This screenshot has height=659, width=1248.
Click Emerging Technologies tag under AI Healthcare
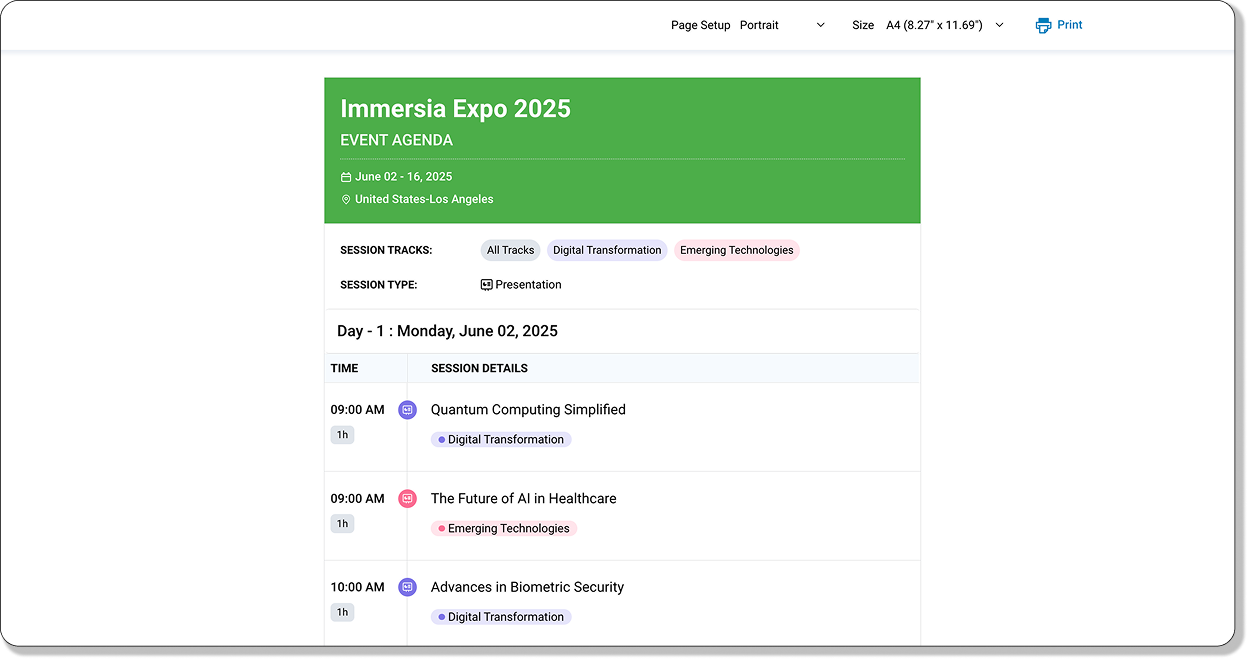[504, 529]
